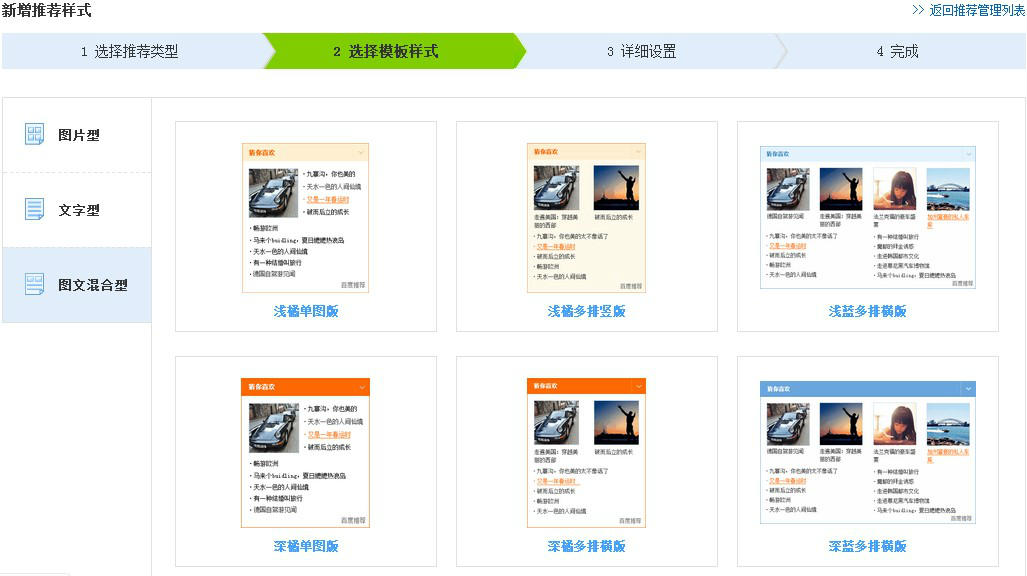Viewport: 1027px width, 576px height.
Task: Jump to step 3 详细设置
Action: pyautogui.click(x=648, y=51)
